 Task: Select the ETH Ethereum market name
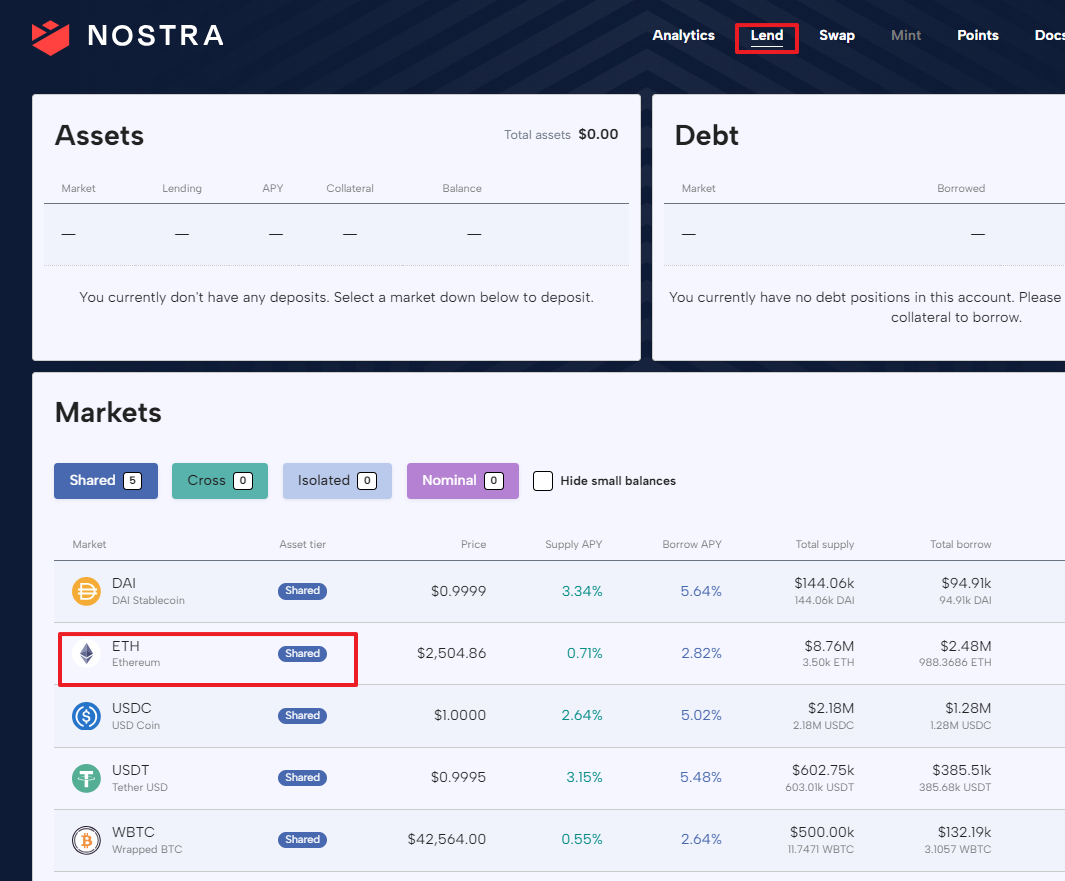click(x=136, y=653)
